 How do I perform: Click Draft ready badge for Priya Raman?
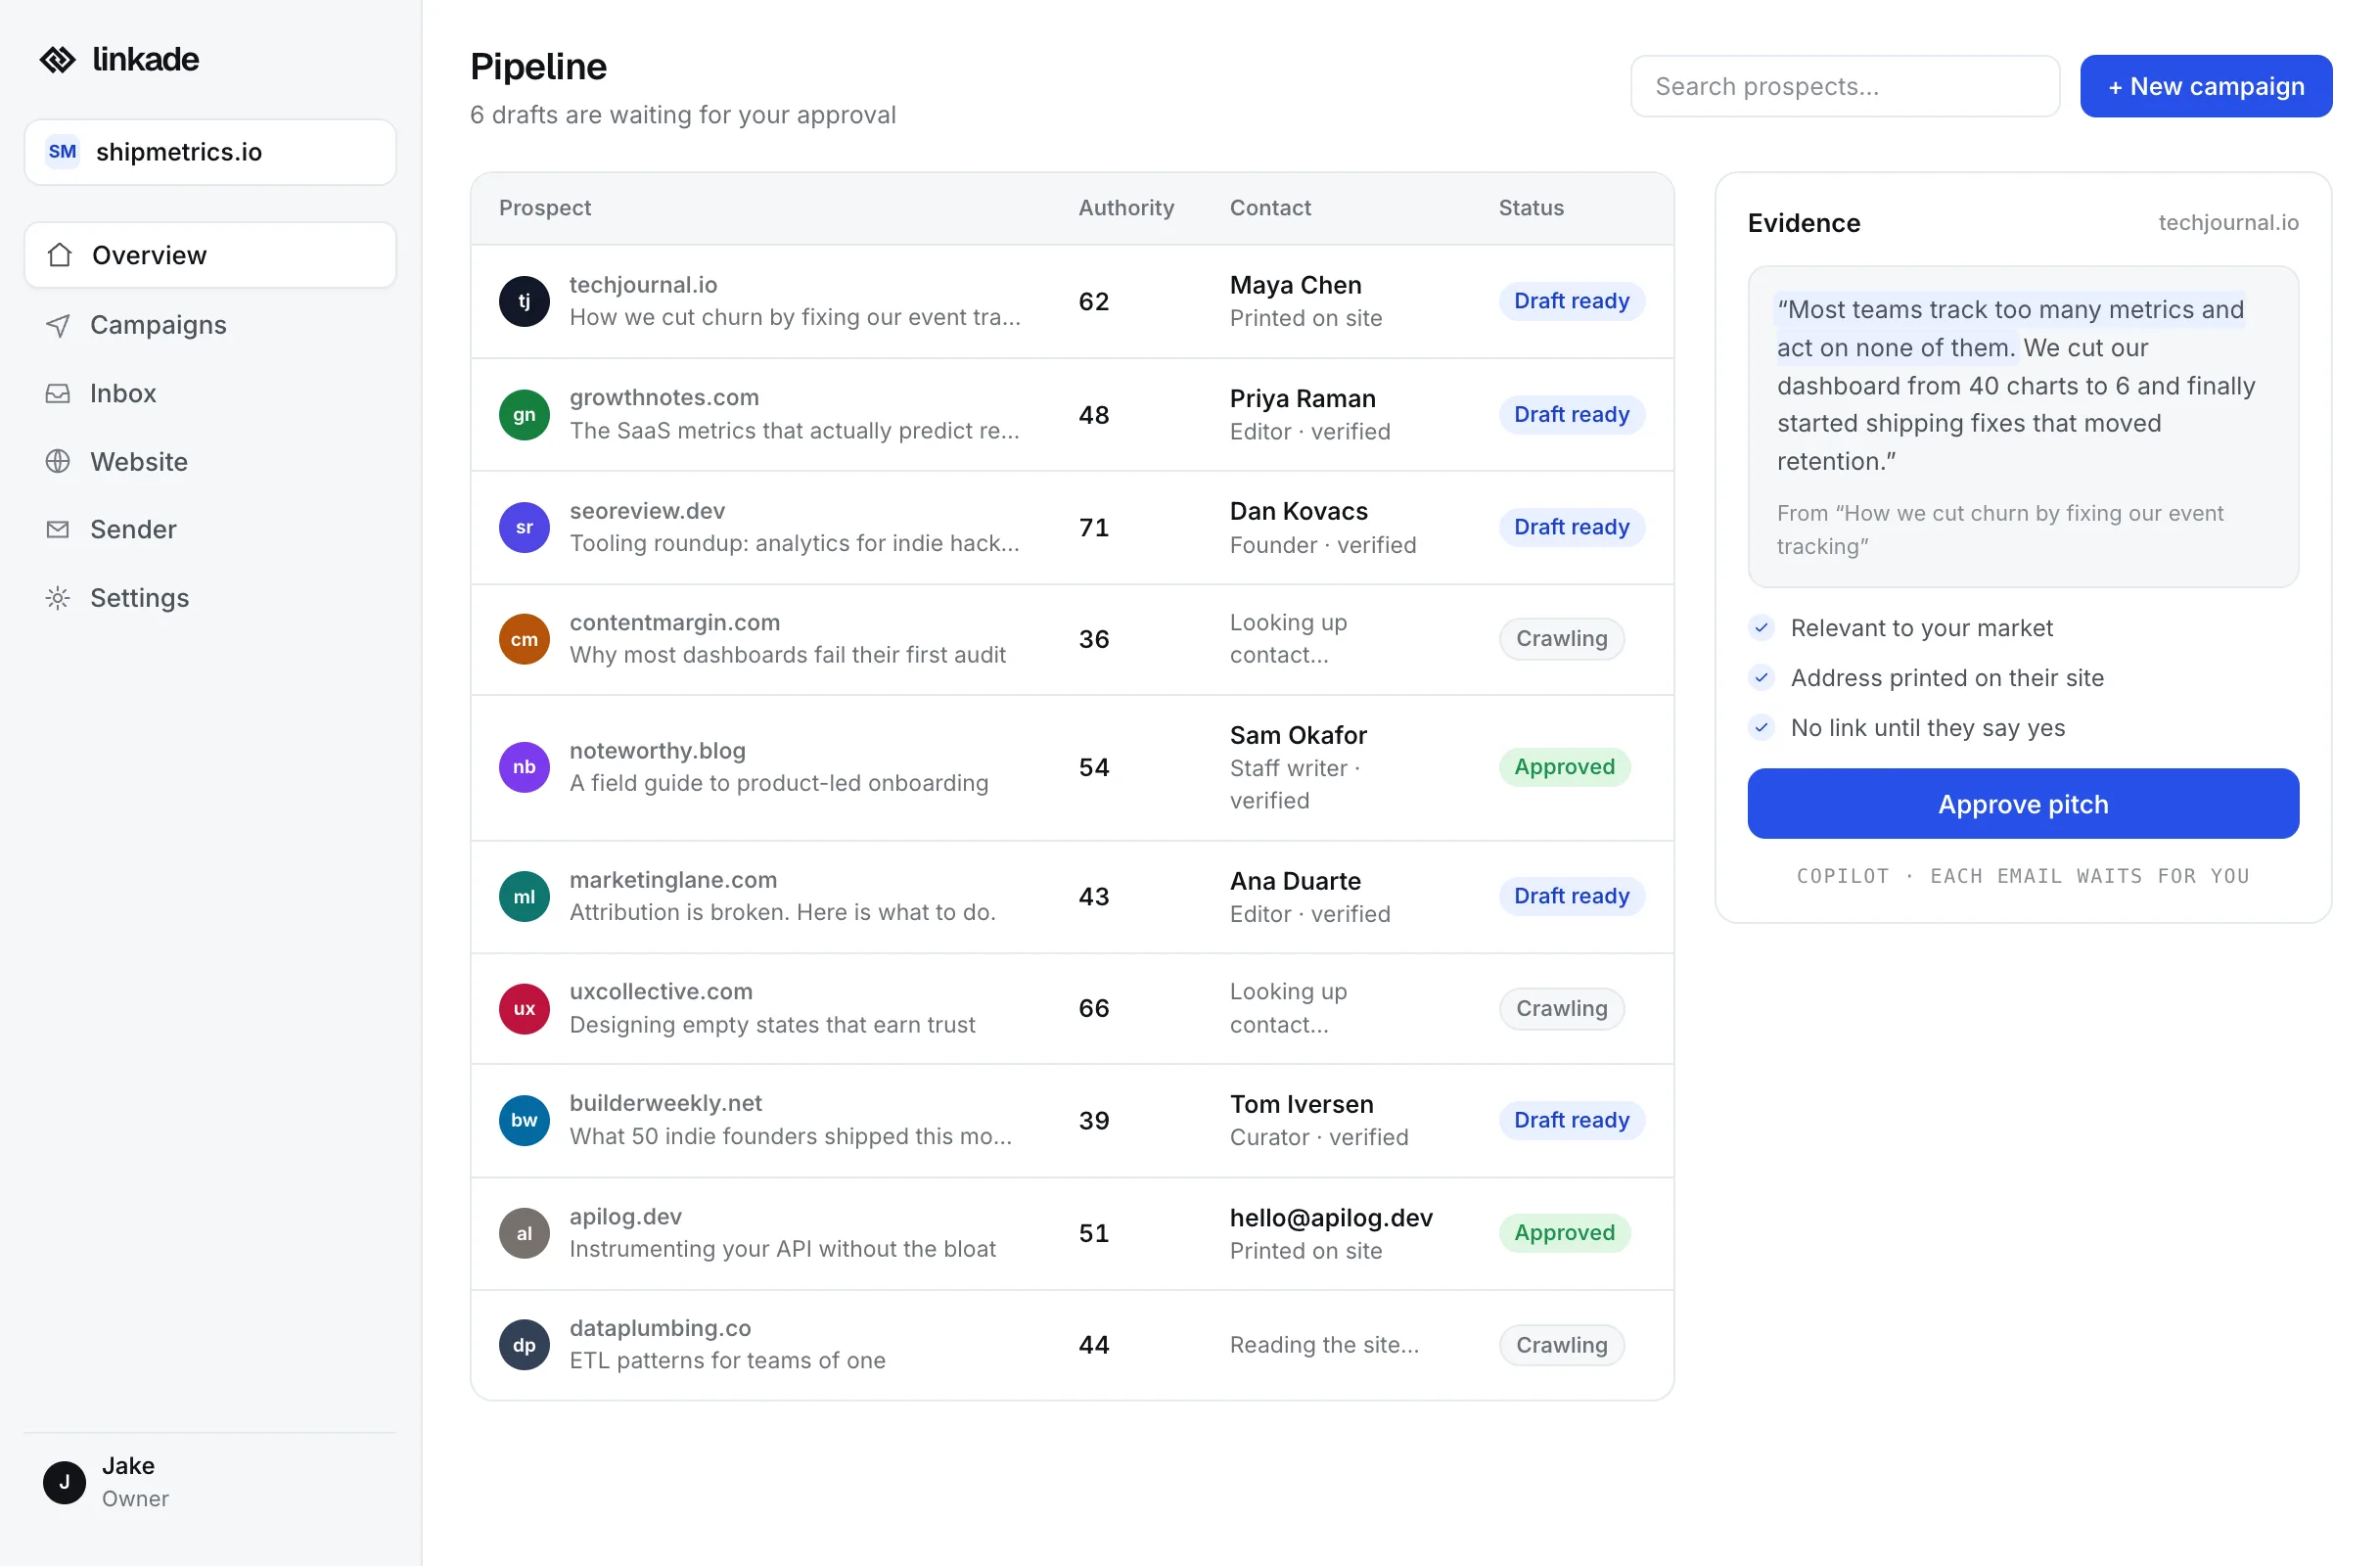[x=1571, y=414]
